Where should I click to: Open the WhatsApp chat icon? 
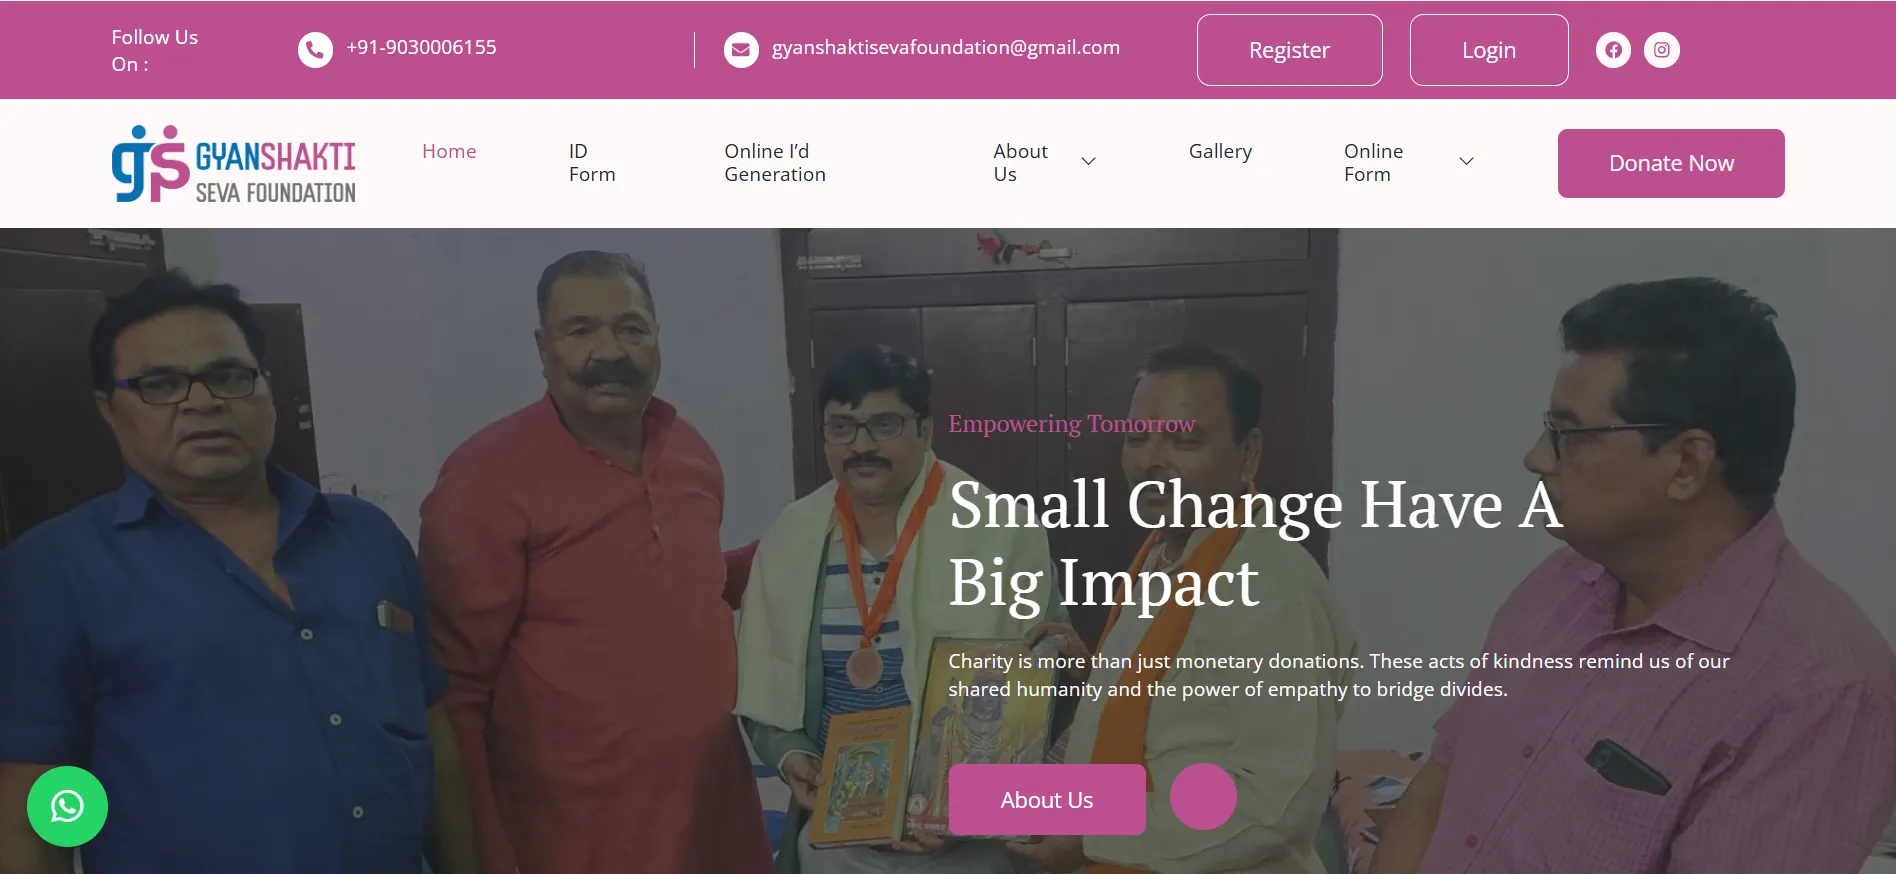tap(67, 806)
